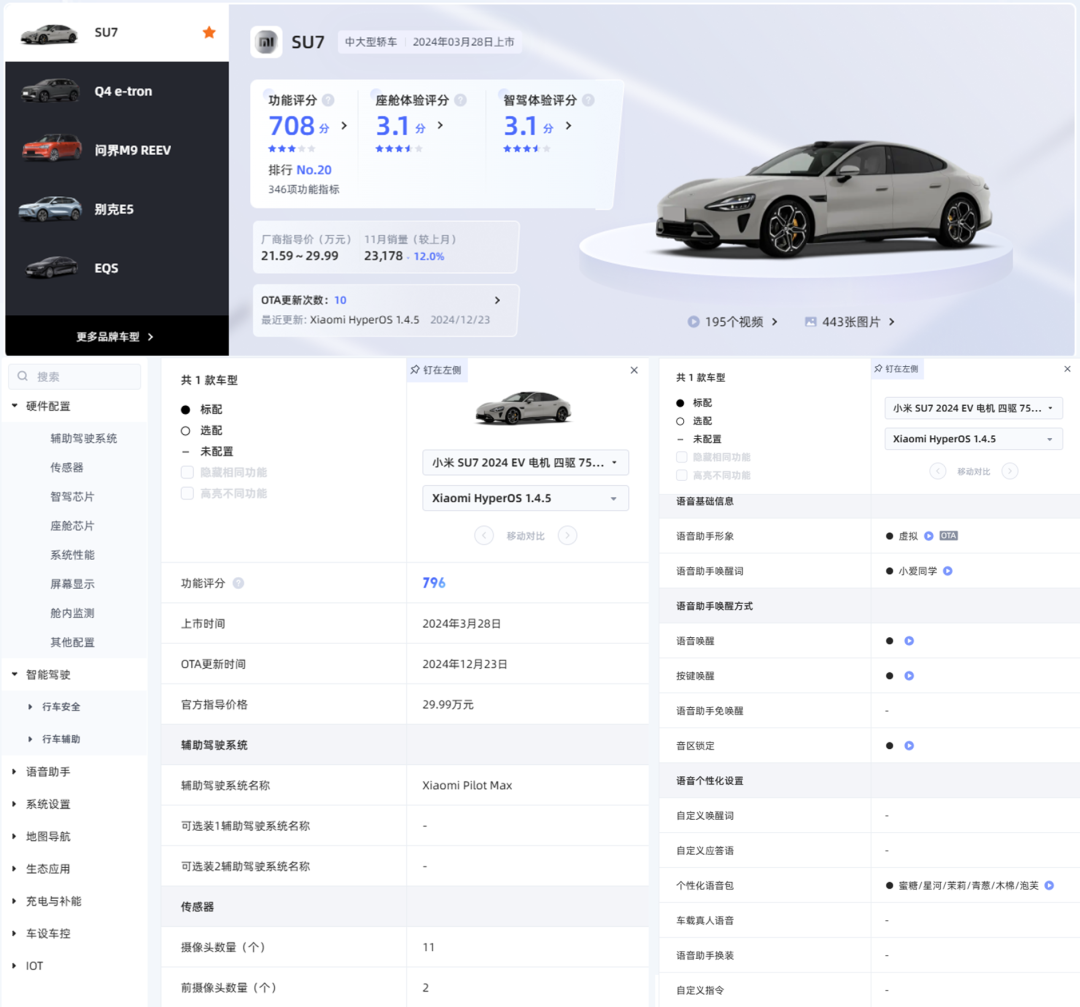Expand the 系统设置 section
Screen dimensions: 1080x1007
pyautogui.click(x=14, y=804)
